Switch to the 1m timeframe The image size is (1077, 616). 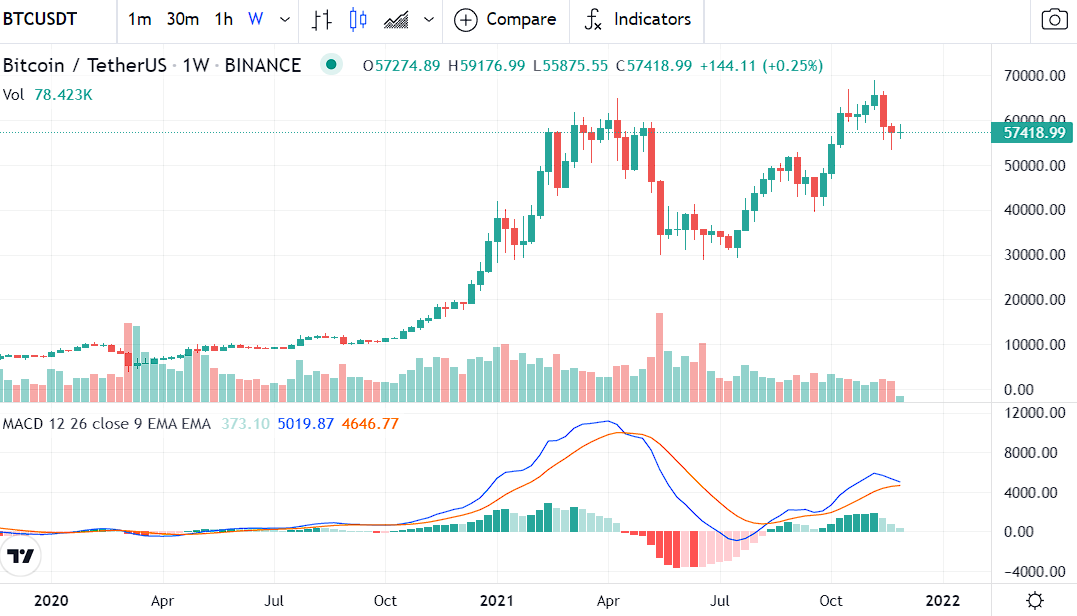tap(140, 19)
